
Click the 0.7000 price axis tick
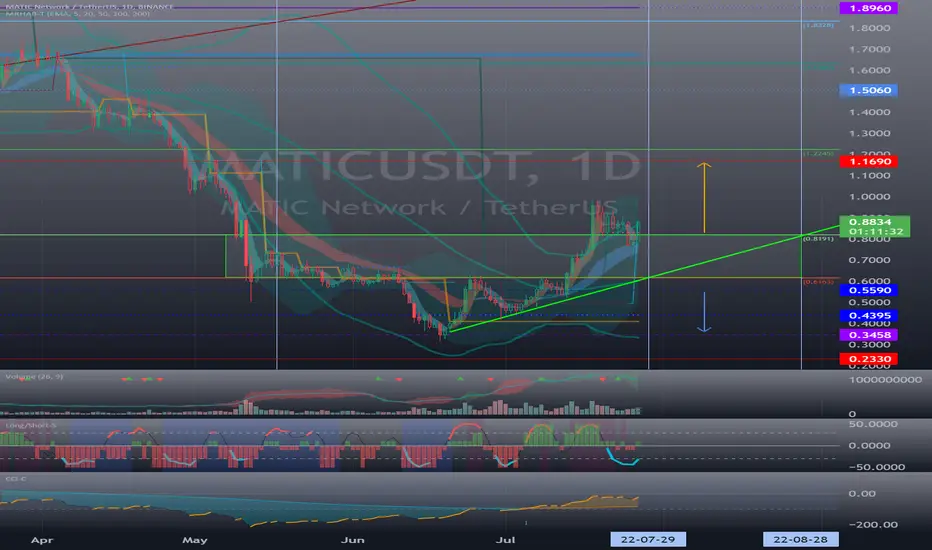point(870,260)
